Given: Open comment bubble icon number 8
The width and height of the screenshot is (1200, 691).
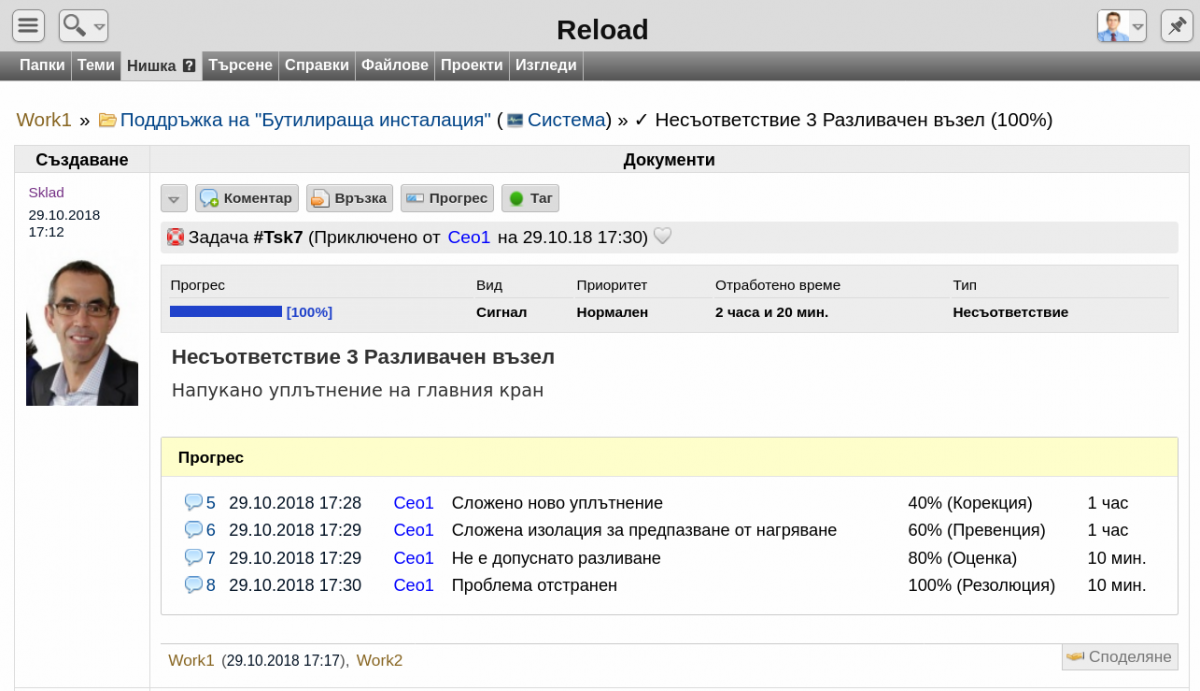Looking at the screenshot, I should click(193, 585).
